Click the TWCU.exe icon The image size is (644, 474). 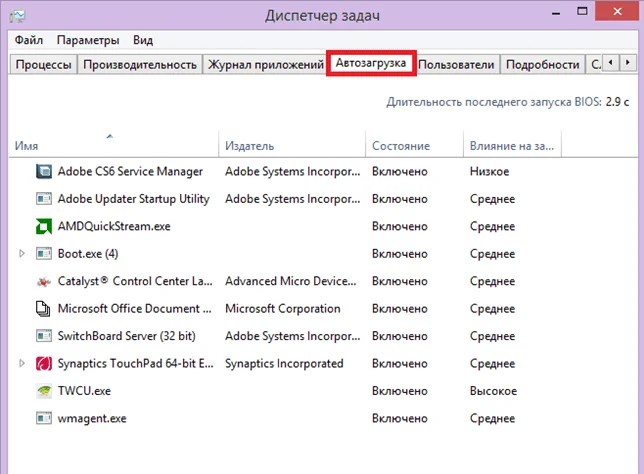pos(43,390)
